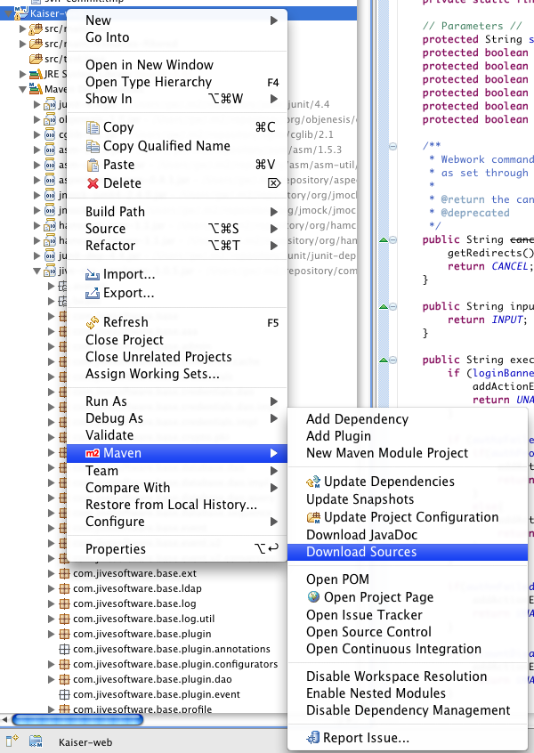Click the Copy Qualified Name icon

92,146
